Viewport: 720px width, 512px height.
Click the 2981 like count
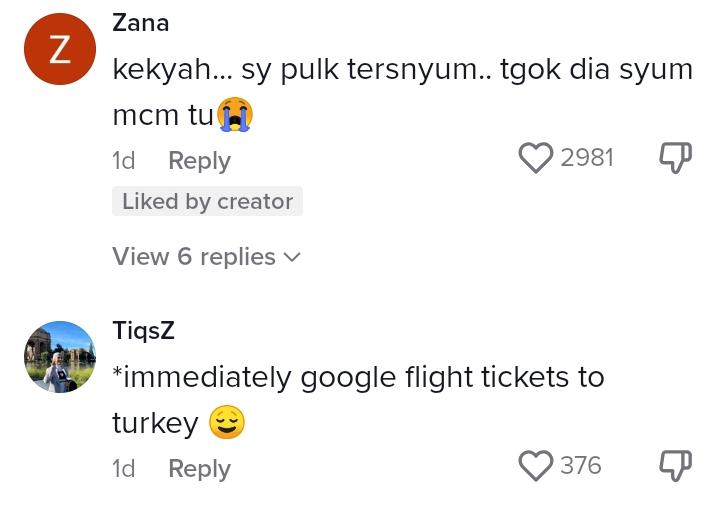pos(587,158)
